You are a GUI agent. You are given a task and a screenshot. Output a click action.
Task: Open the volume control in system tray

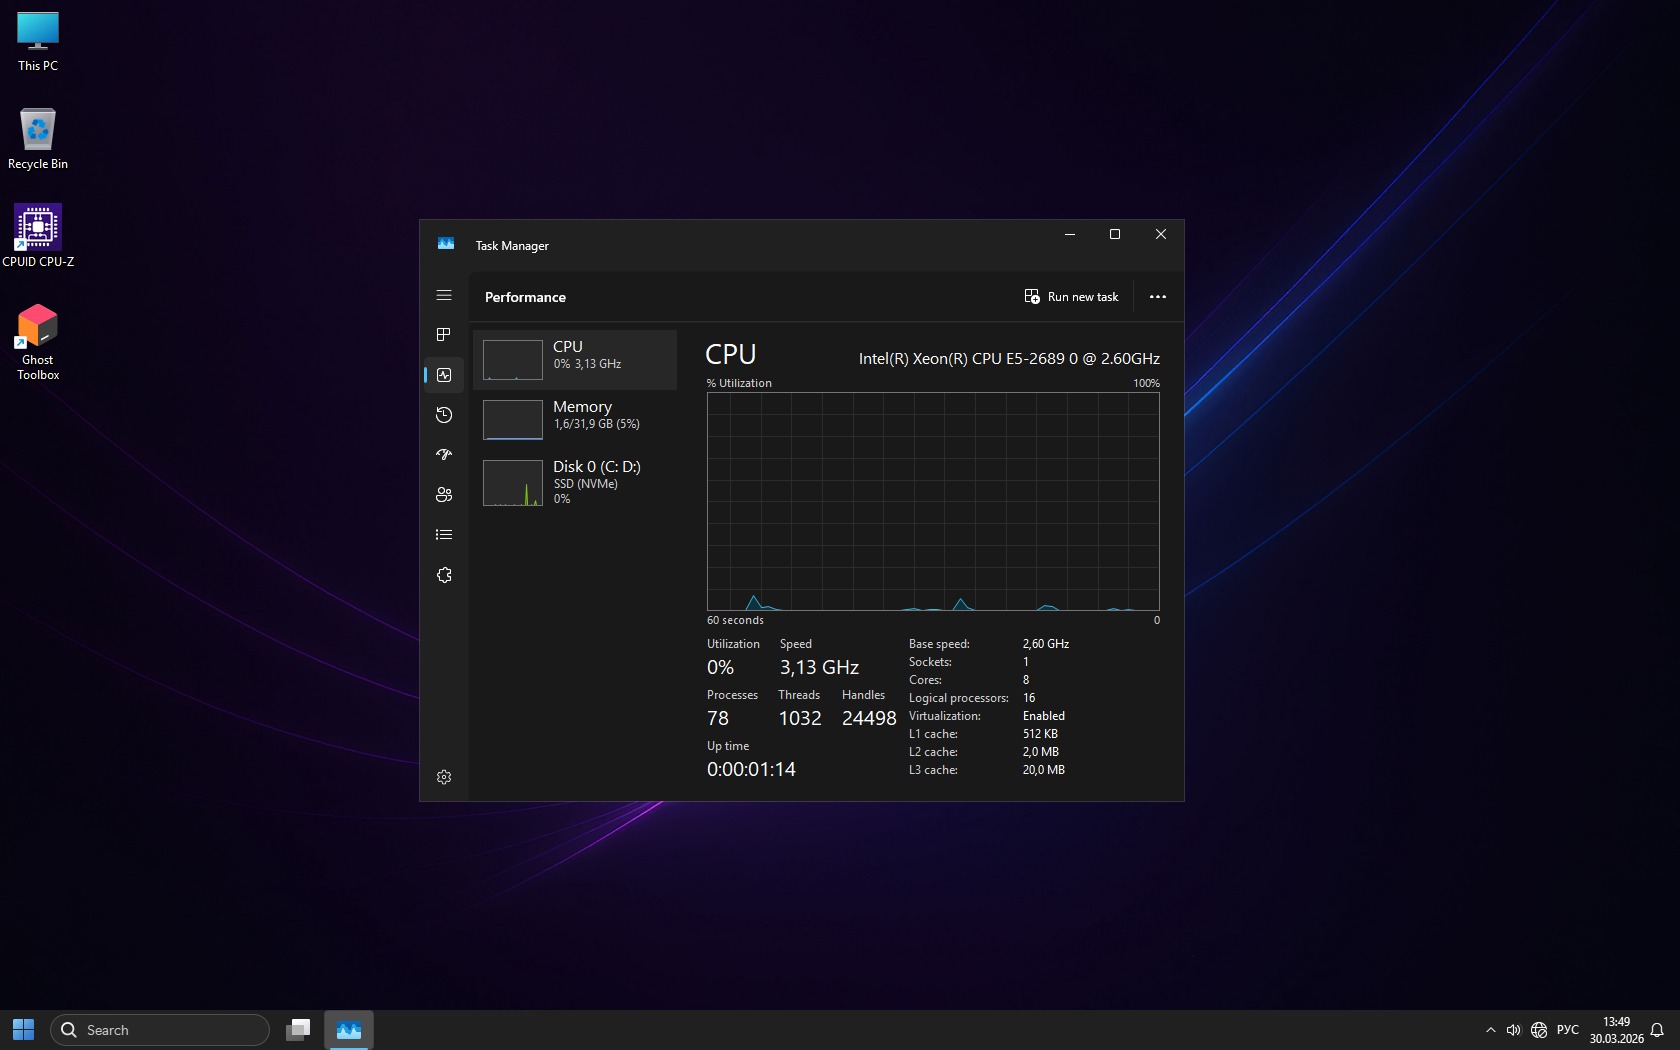pyautogui.click(x=1513, y=1030)
